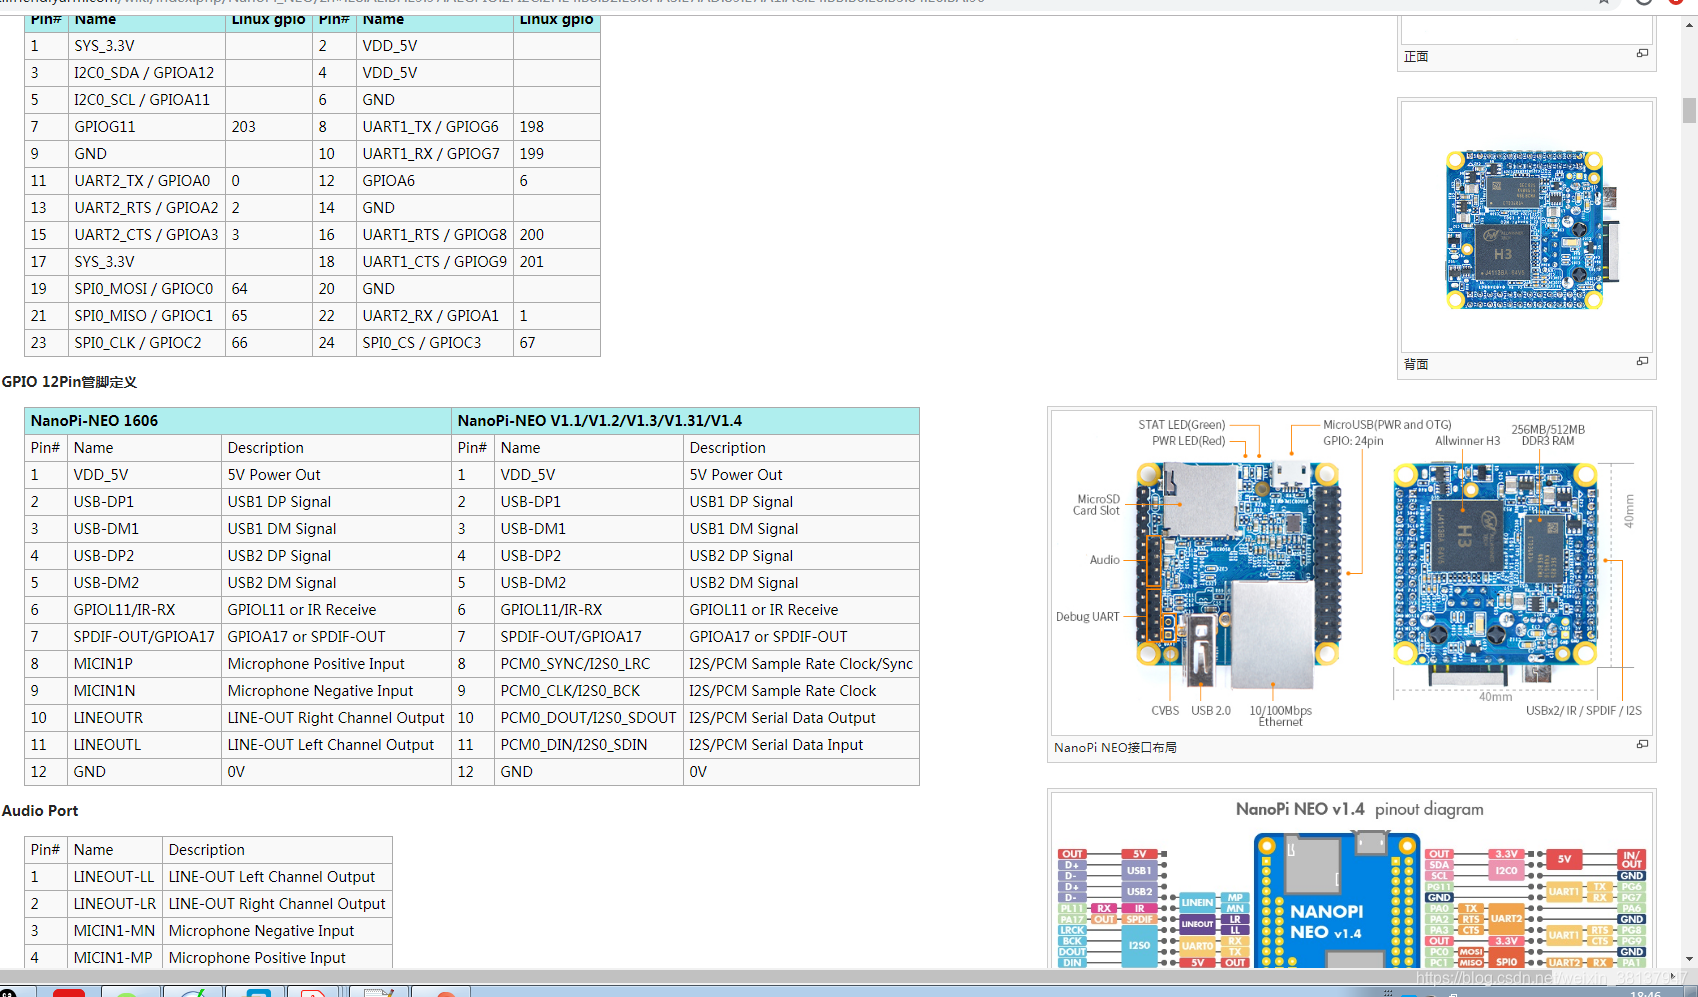Image resolution: width=1698 pixels, height=997 pixels.
Task: Click the 背面 caption text
Action: click(1416, 365)
